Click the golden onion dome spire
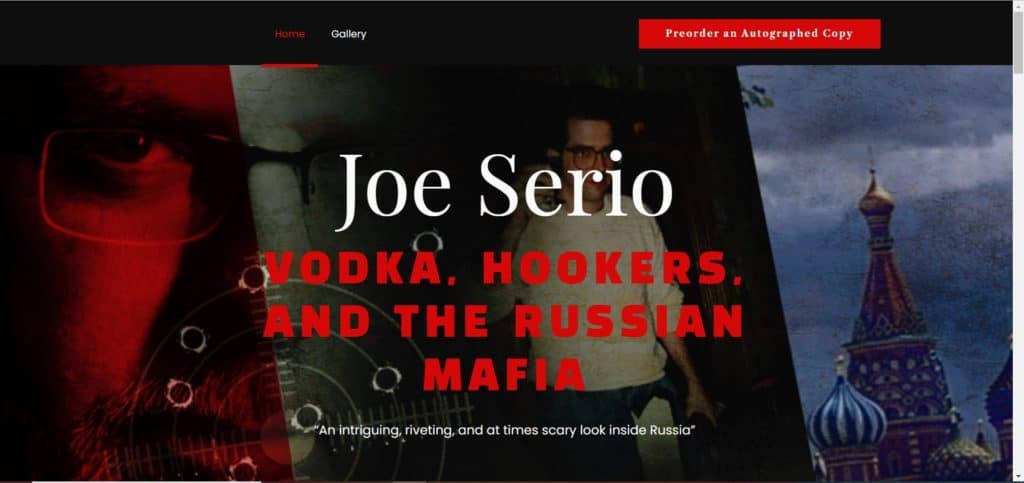The image size is (1024, 483). click(x=875, y=198)
